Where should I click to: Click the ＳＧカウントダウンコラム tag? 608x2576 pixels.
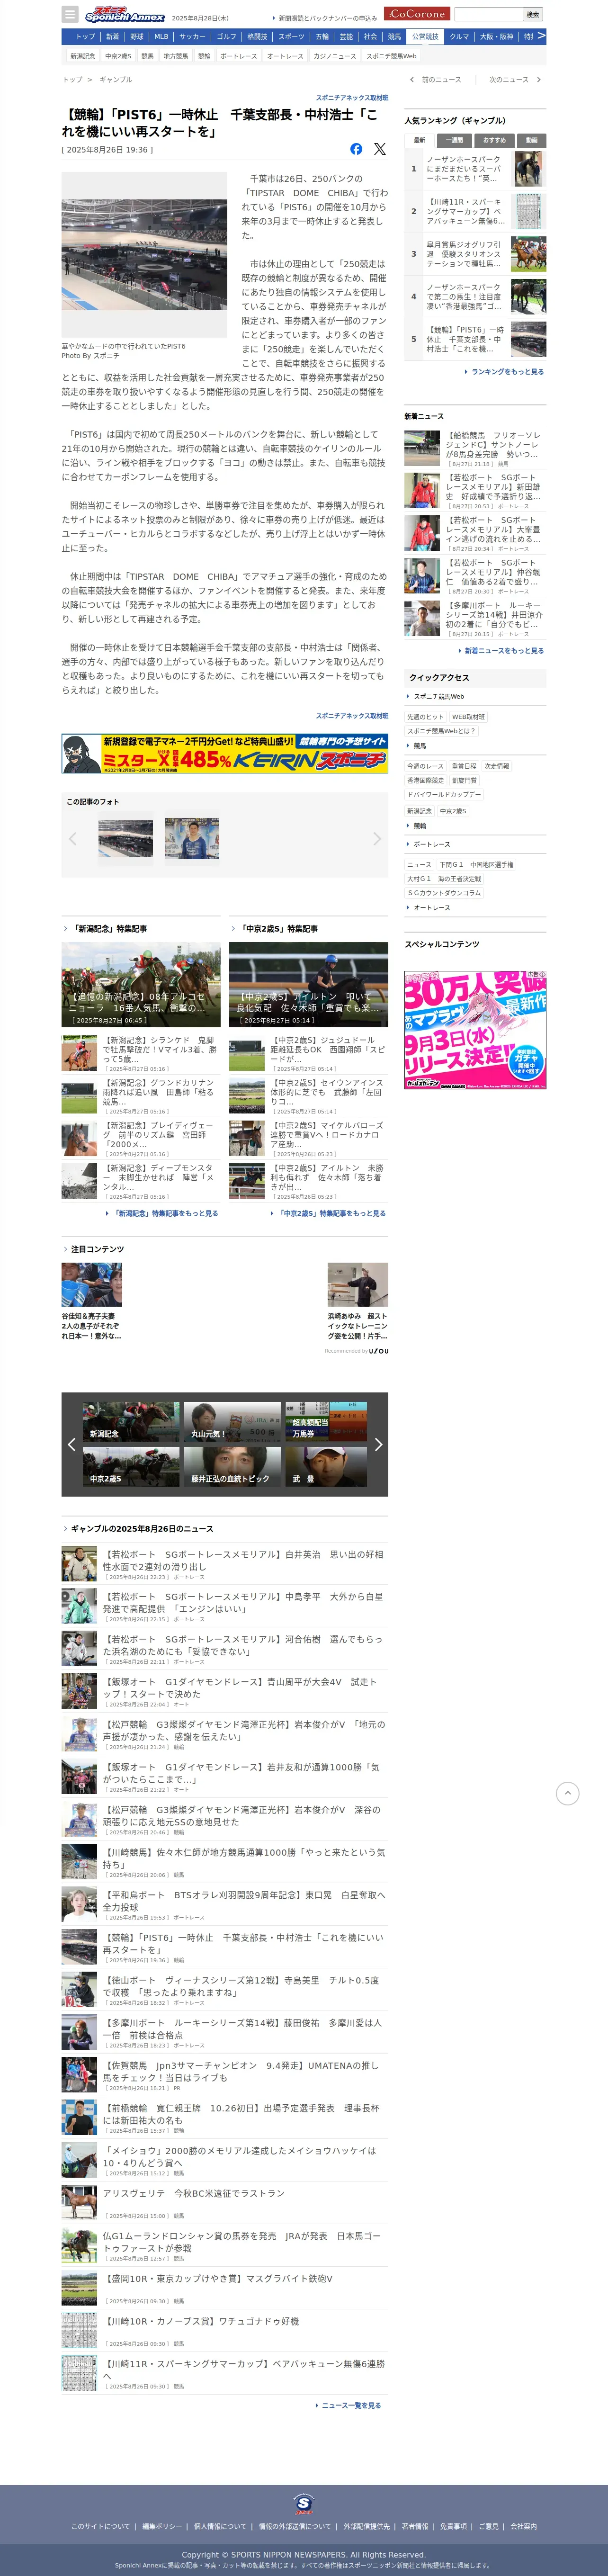(444, 893)
